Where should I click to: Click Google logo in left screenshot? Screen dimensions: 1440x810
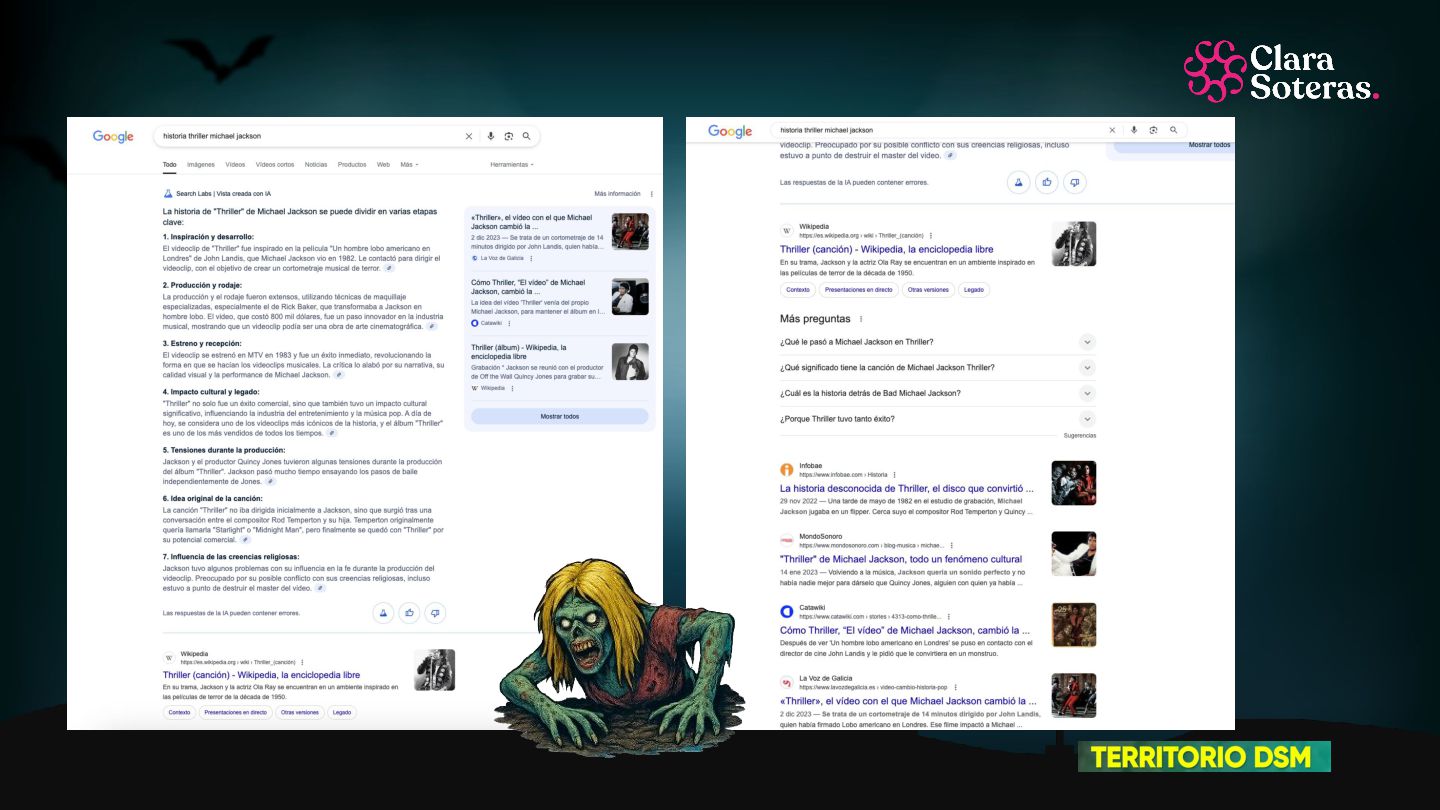[x=113, y=137]
